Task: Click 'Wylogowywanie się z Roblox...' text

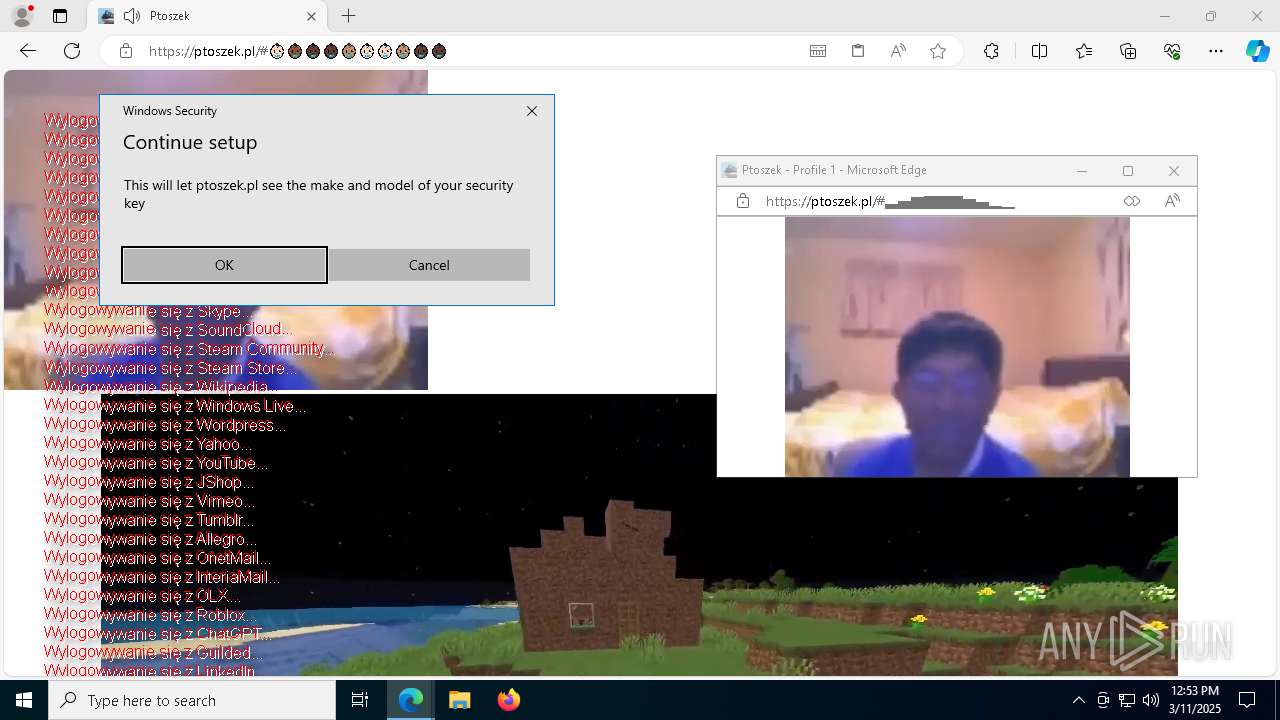Action: 150,615
